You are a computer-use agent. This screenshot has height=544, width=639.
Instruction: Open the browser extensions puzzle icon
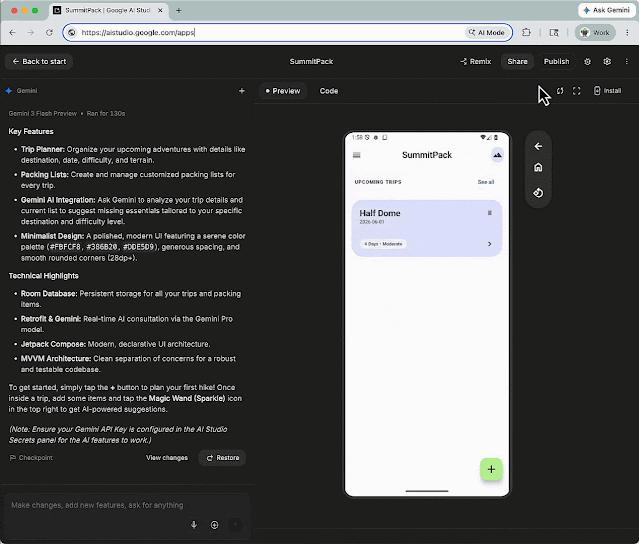click(526, 33)
